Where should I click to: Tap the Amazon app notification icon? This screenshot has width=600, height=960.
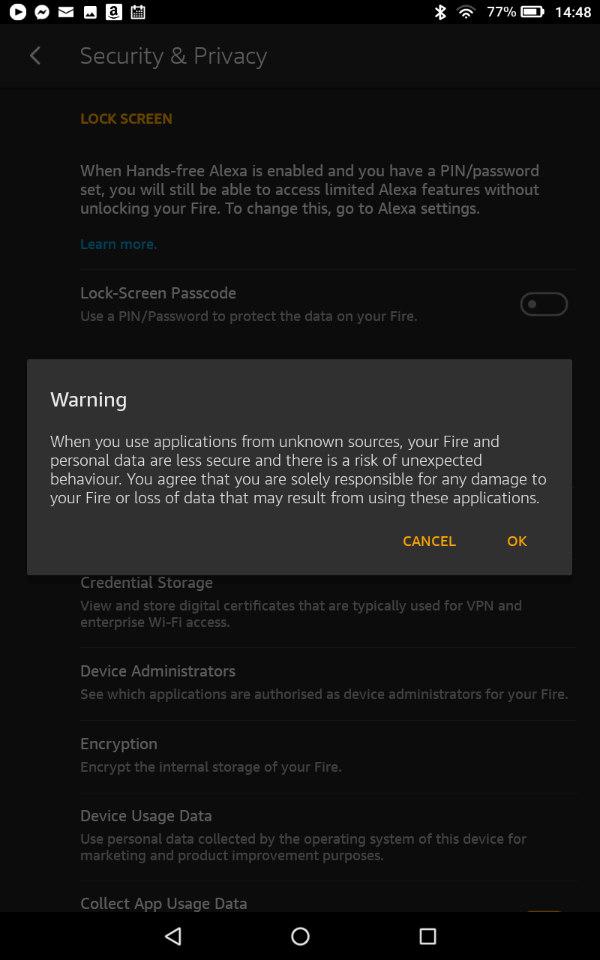tap(112, 12)
